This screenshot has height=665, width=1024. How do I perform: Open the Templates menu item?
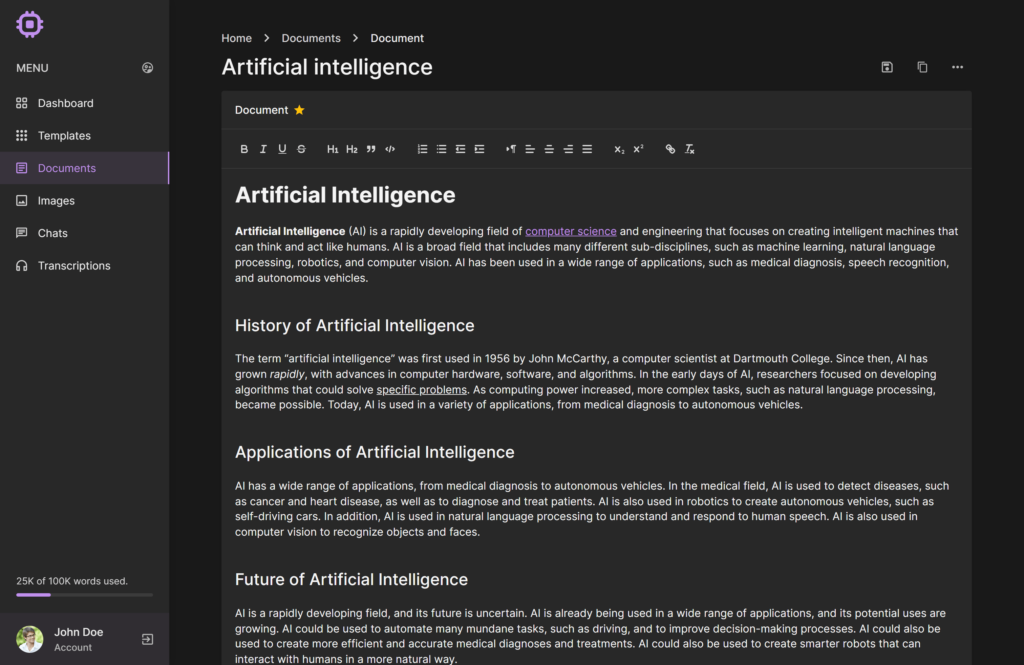click(64, 136)
